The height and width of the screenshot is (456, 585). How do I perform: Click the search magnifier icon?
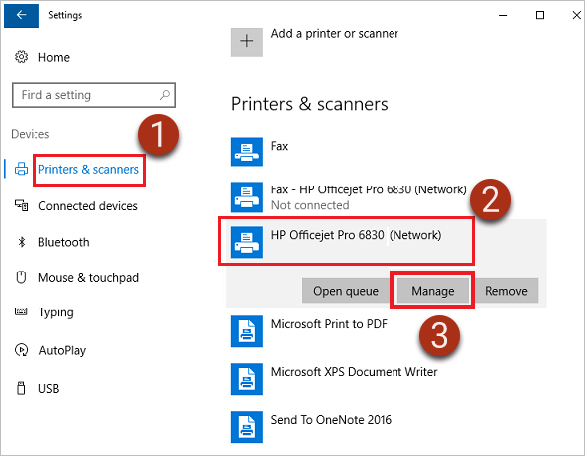point(165,95)
